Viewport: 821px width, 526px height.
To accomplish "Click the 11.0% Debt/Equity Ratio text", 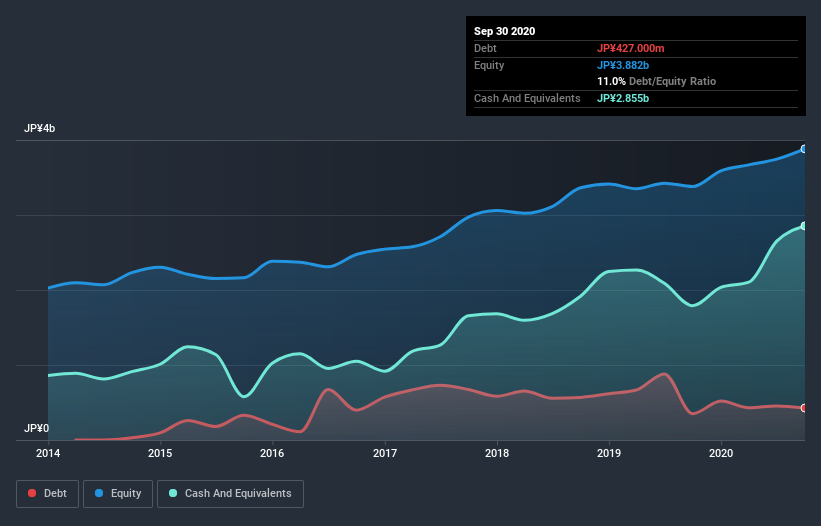I will pyautogui.click(x=657, y=81).
